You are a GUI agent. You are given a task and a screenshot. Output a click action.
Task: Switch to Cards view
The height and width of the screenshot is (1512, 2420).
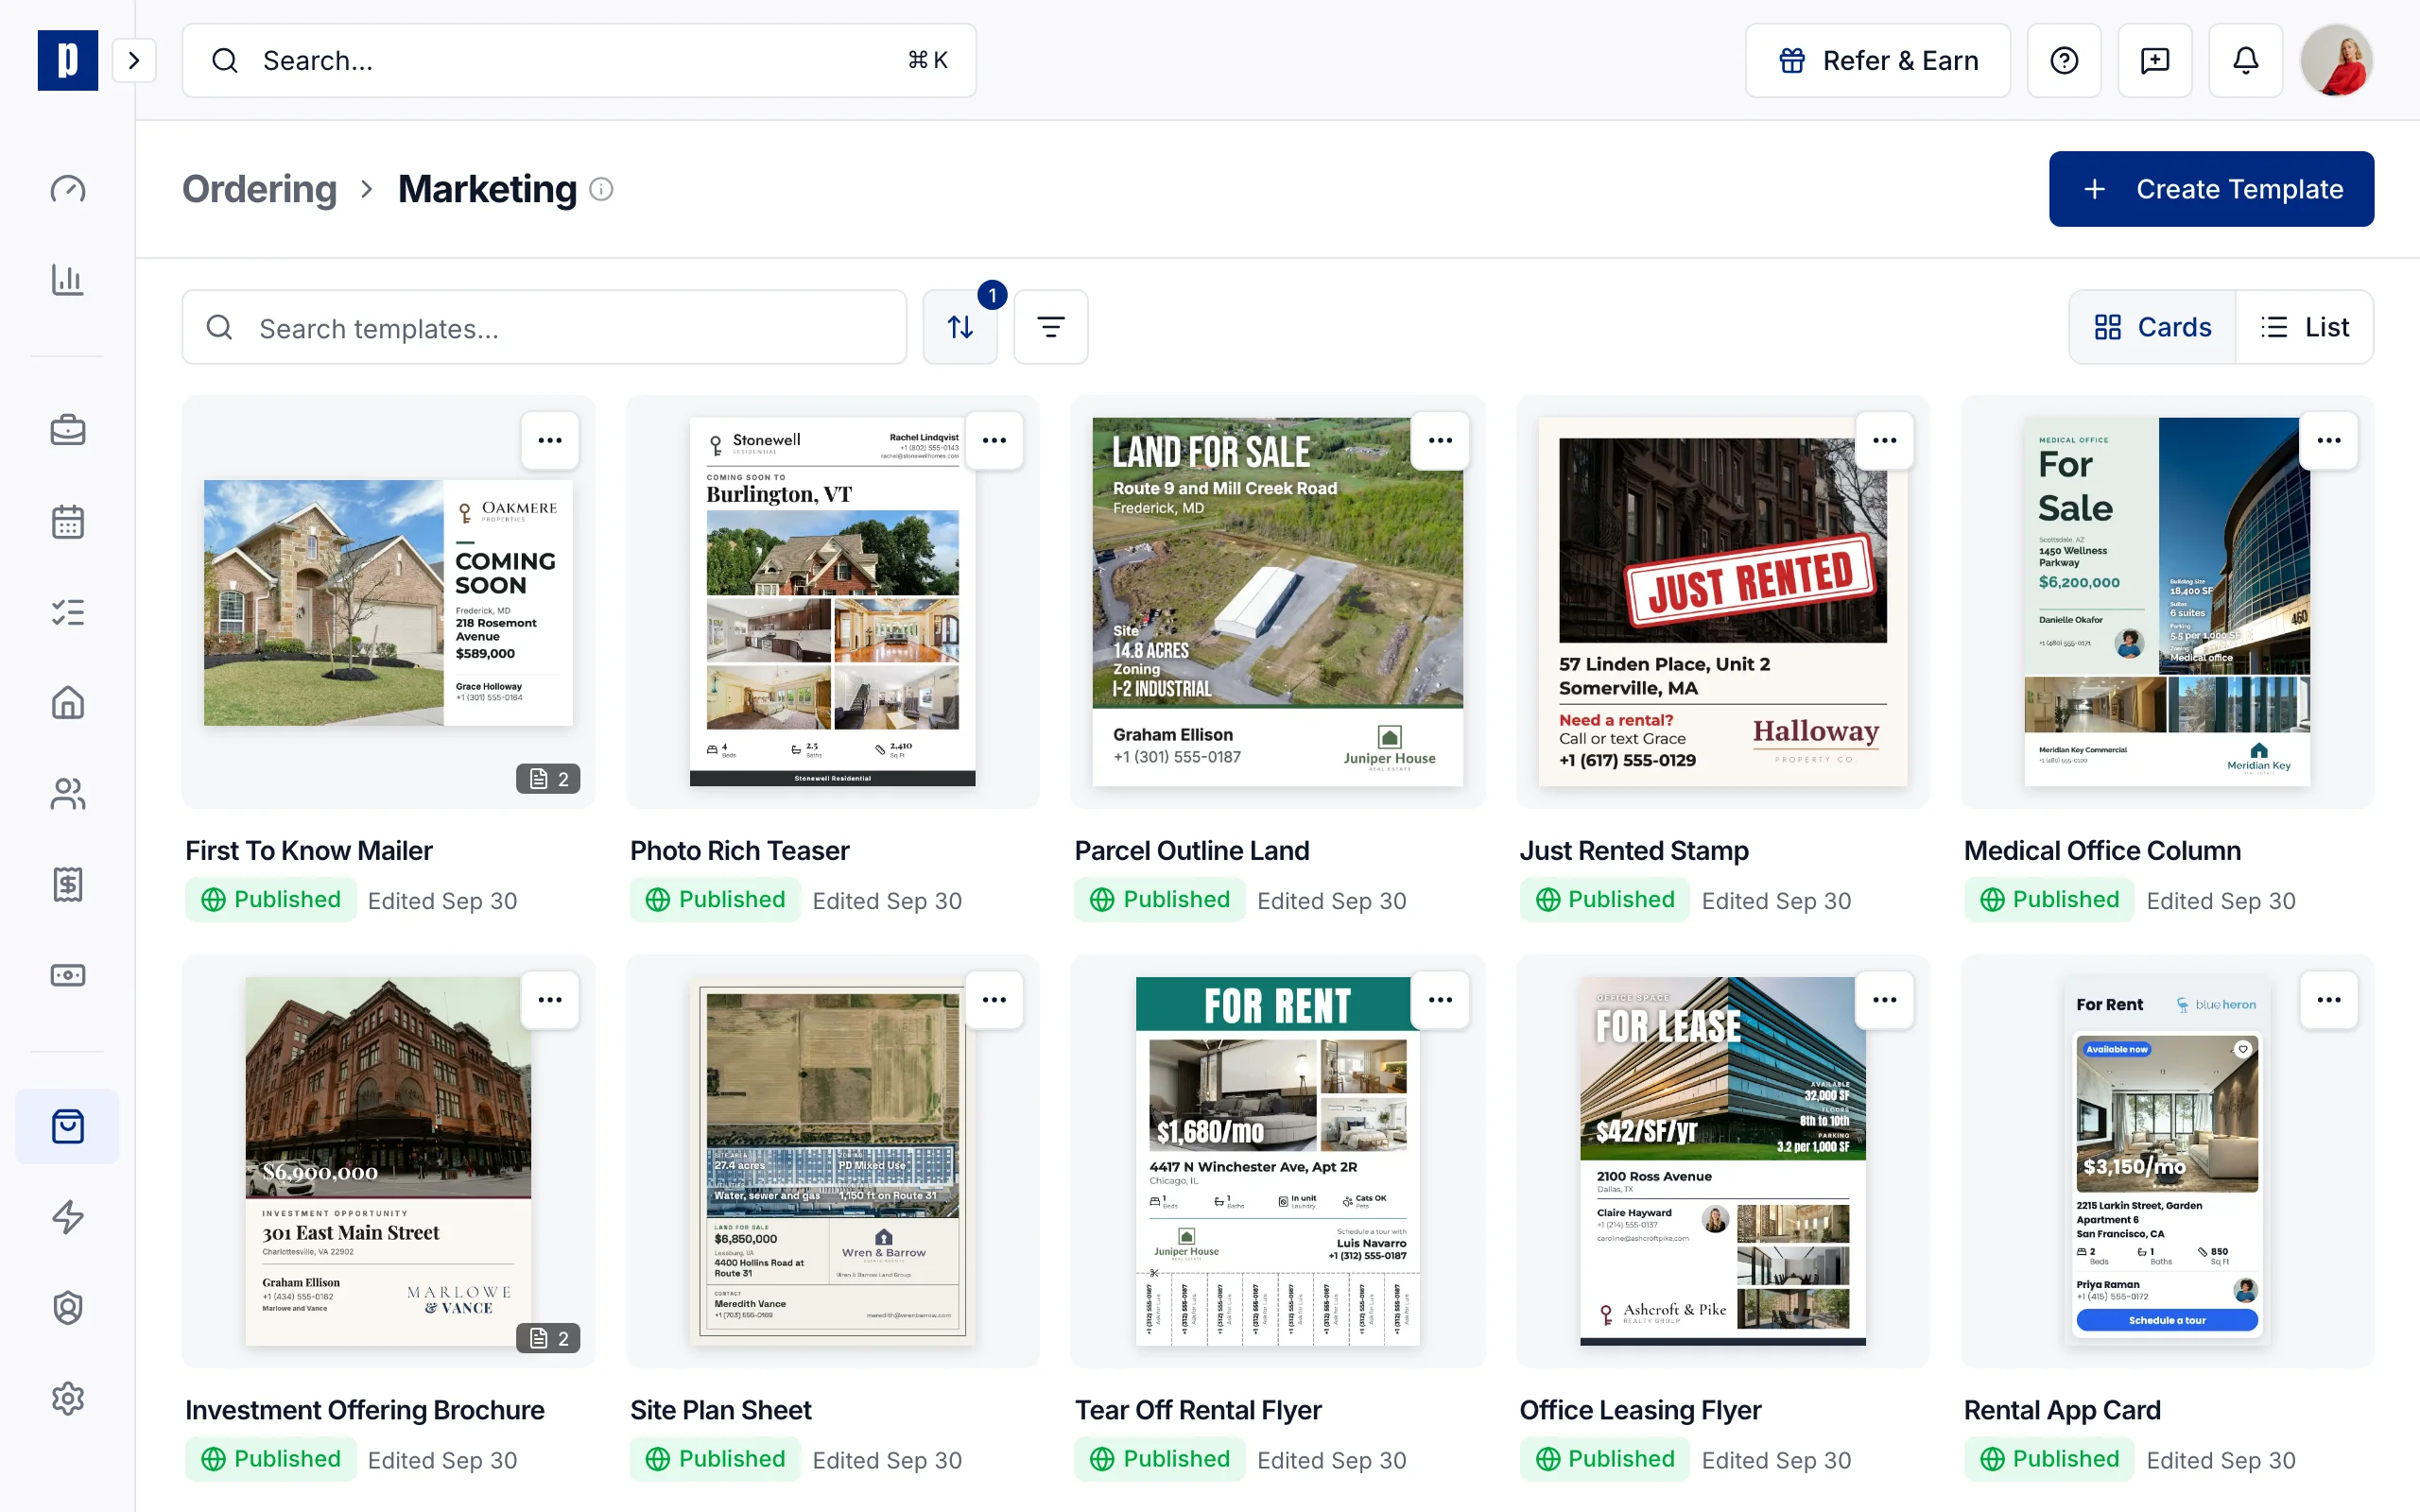tap(2153, 327)
